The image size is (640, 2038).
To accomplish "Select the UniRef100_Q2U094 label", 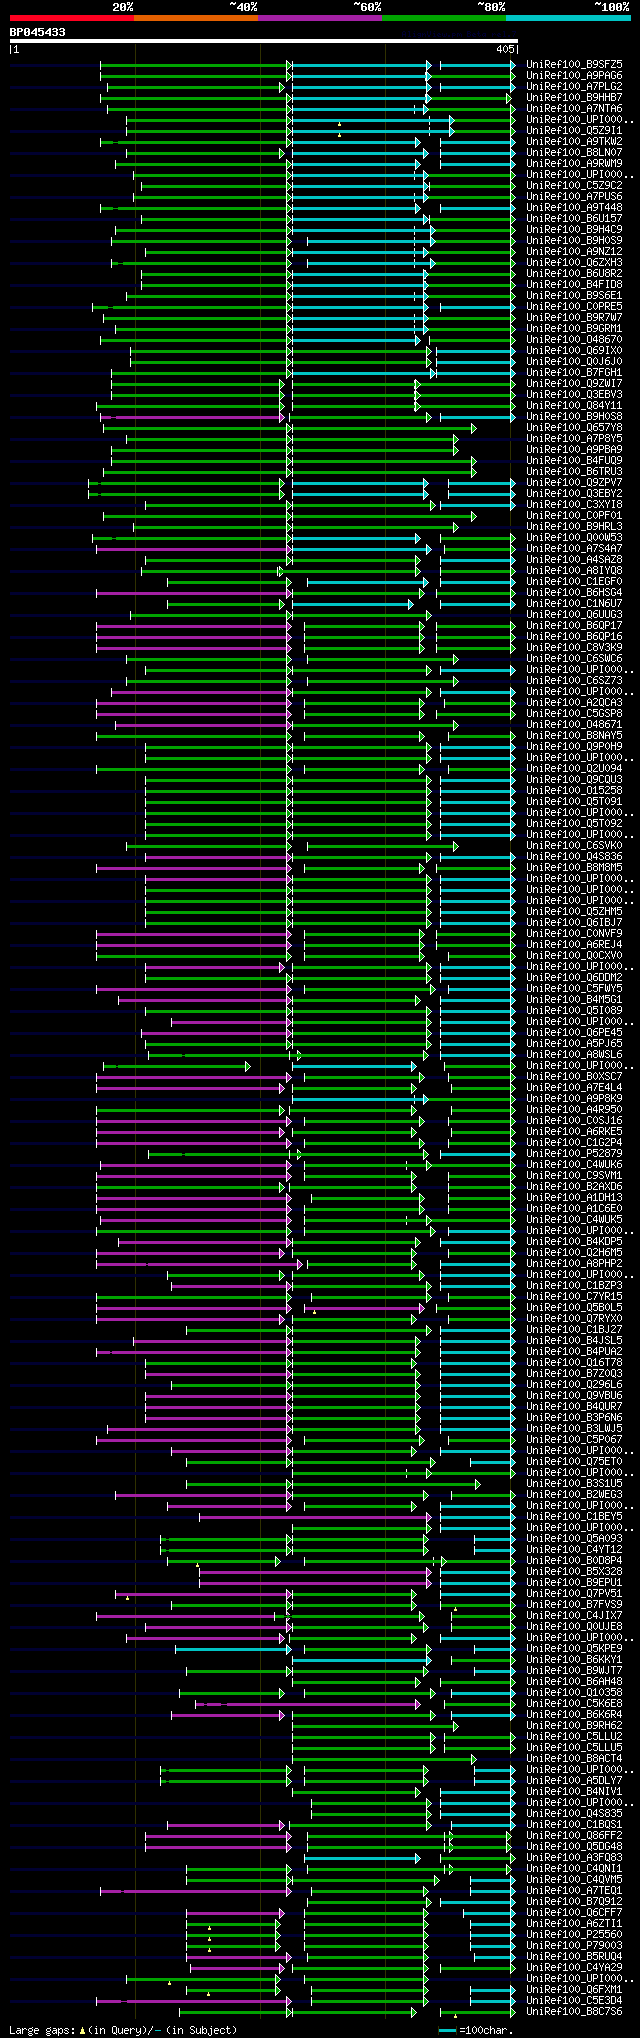I will pos(574,768).
